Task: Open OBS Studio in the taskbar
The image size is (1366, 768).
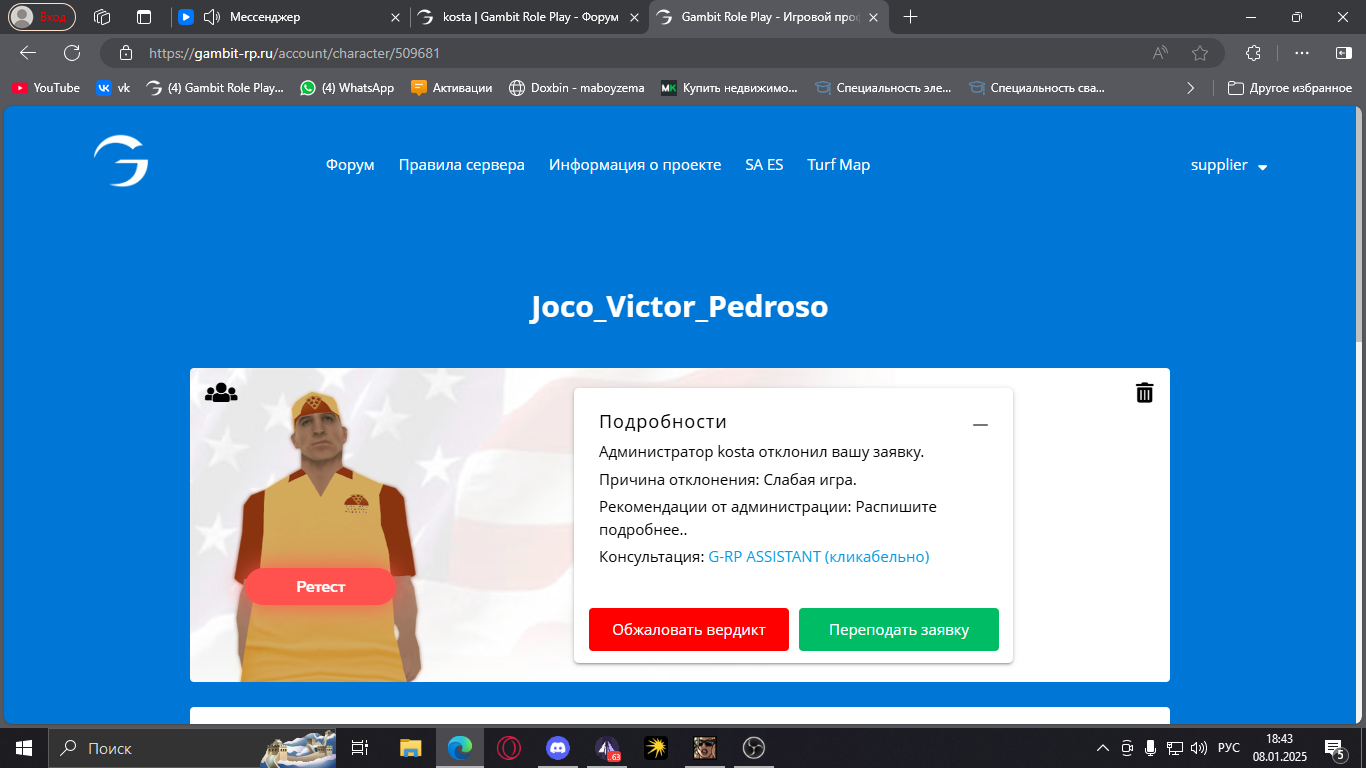Action: [753, 748]
